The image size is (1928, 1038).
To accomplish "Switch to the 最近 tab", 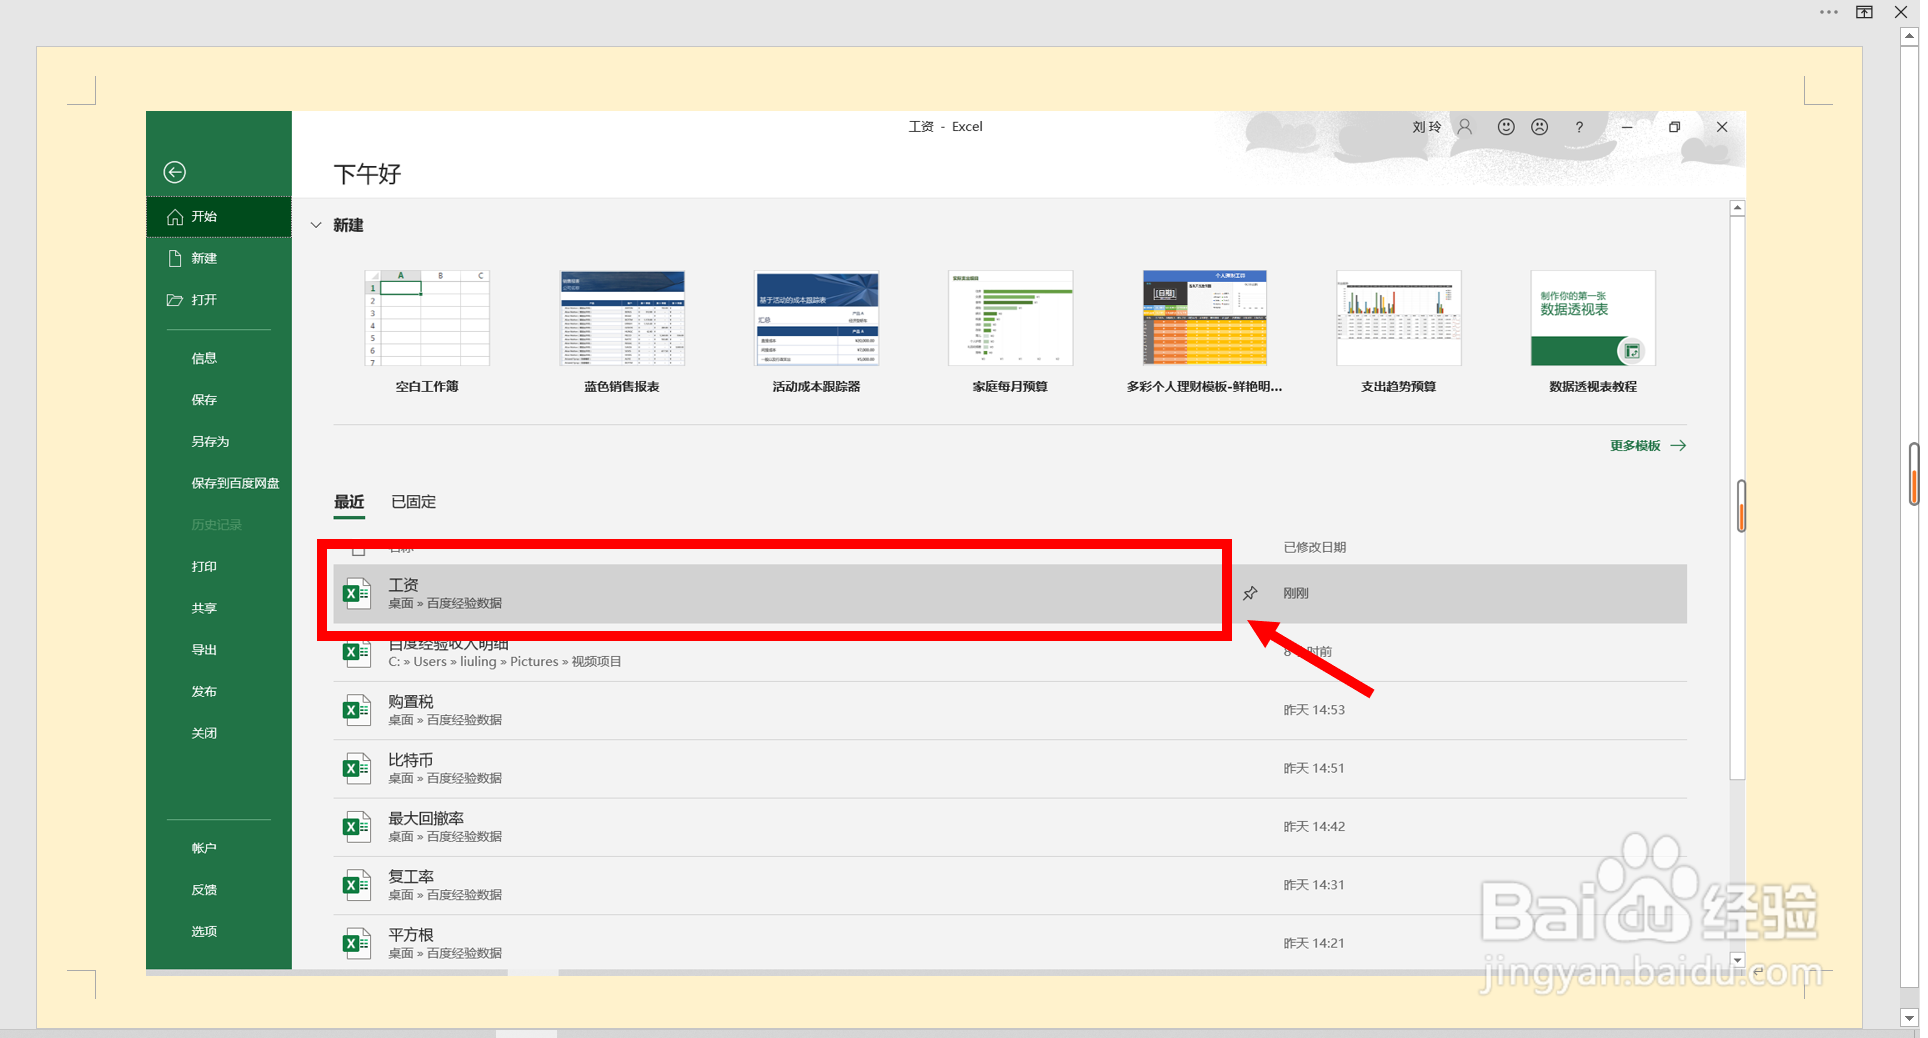I will 349,502.
